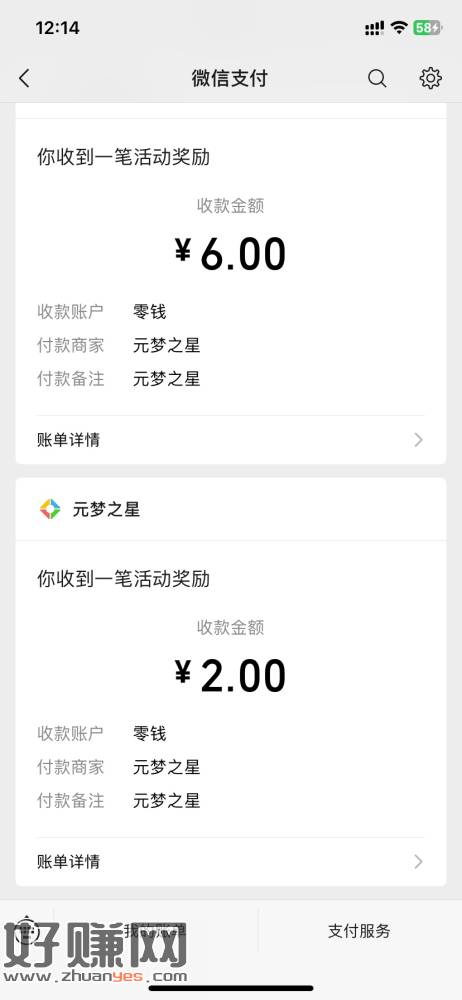Tap 你收到一笔活动奖励 heading in ¥2.00 card

pyautogui.click(x=123, y=578)
